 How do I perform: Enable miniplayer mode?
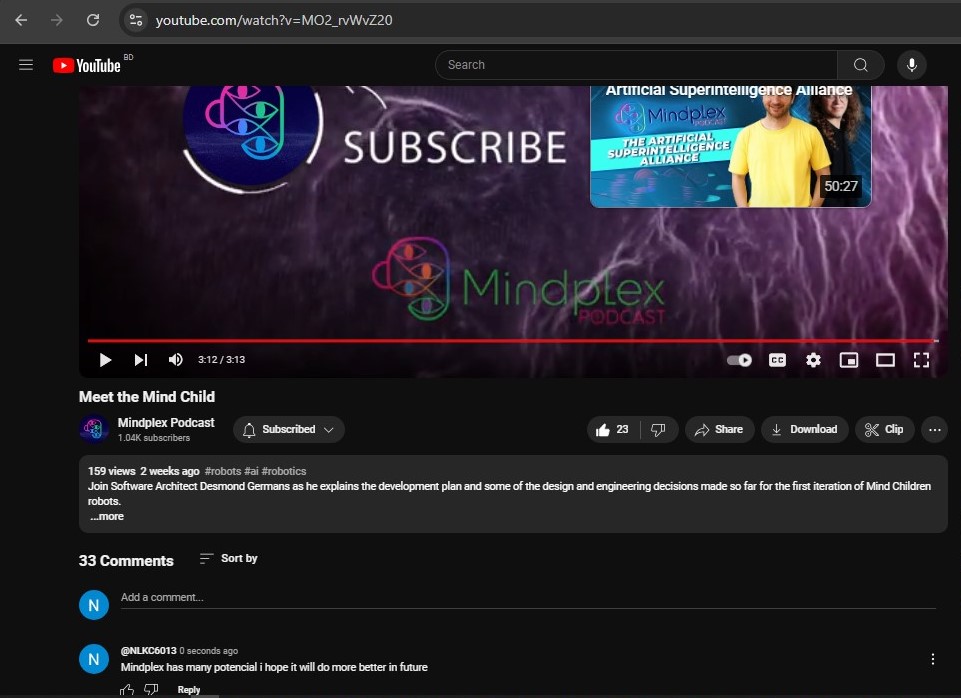pos(848,360)
